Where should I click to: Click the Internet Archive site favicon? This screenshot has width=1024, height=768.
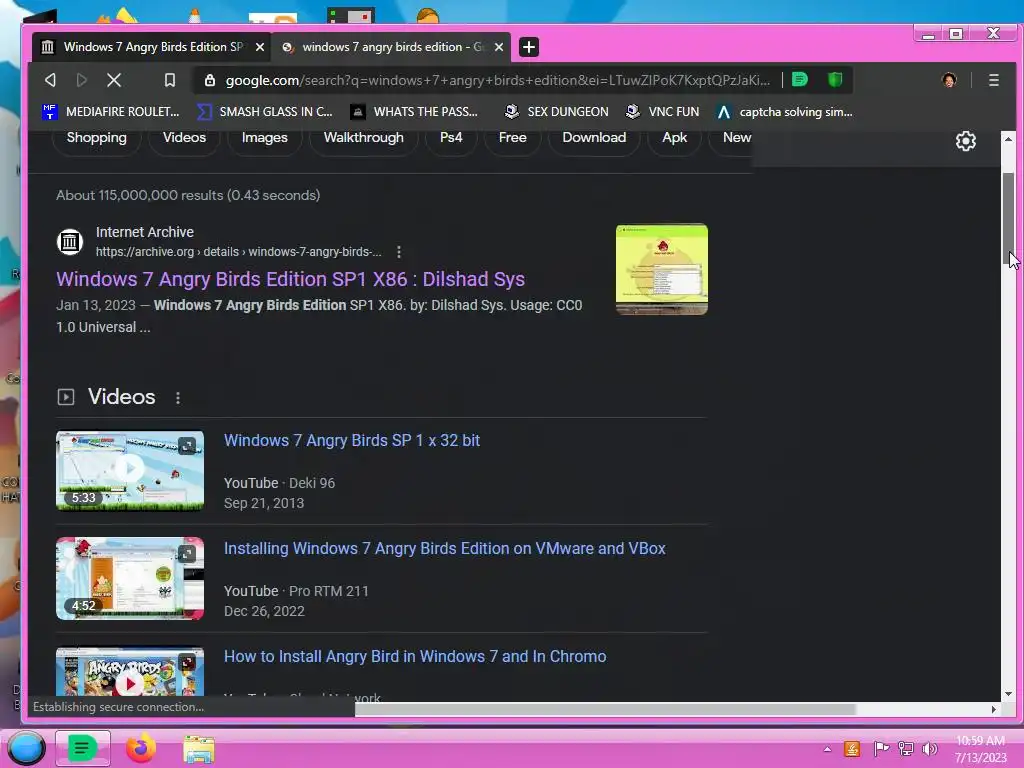(70, 242)
